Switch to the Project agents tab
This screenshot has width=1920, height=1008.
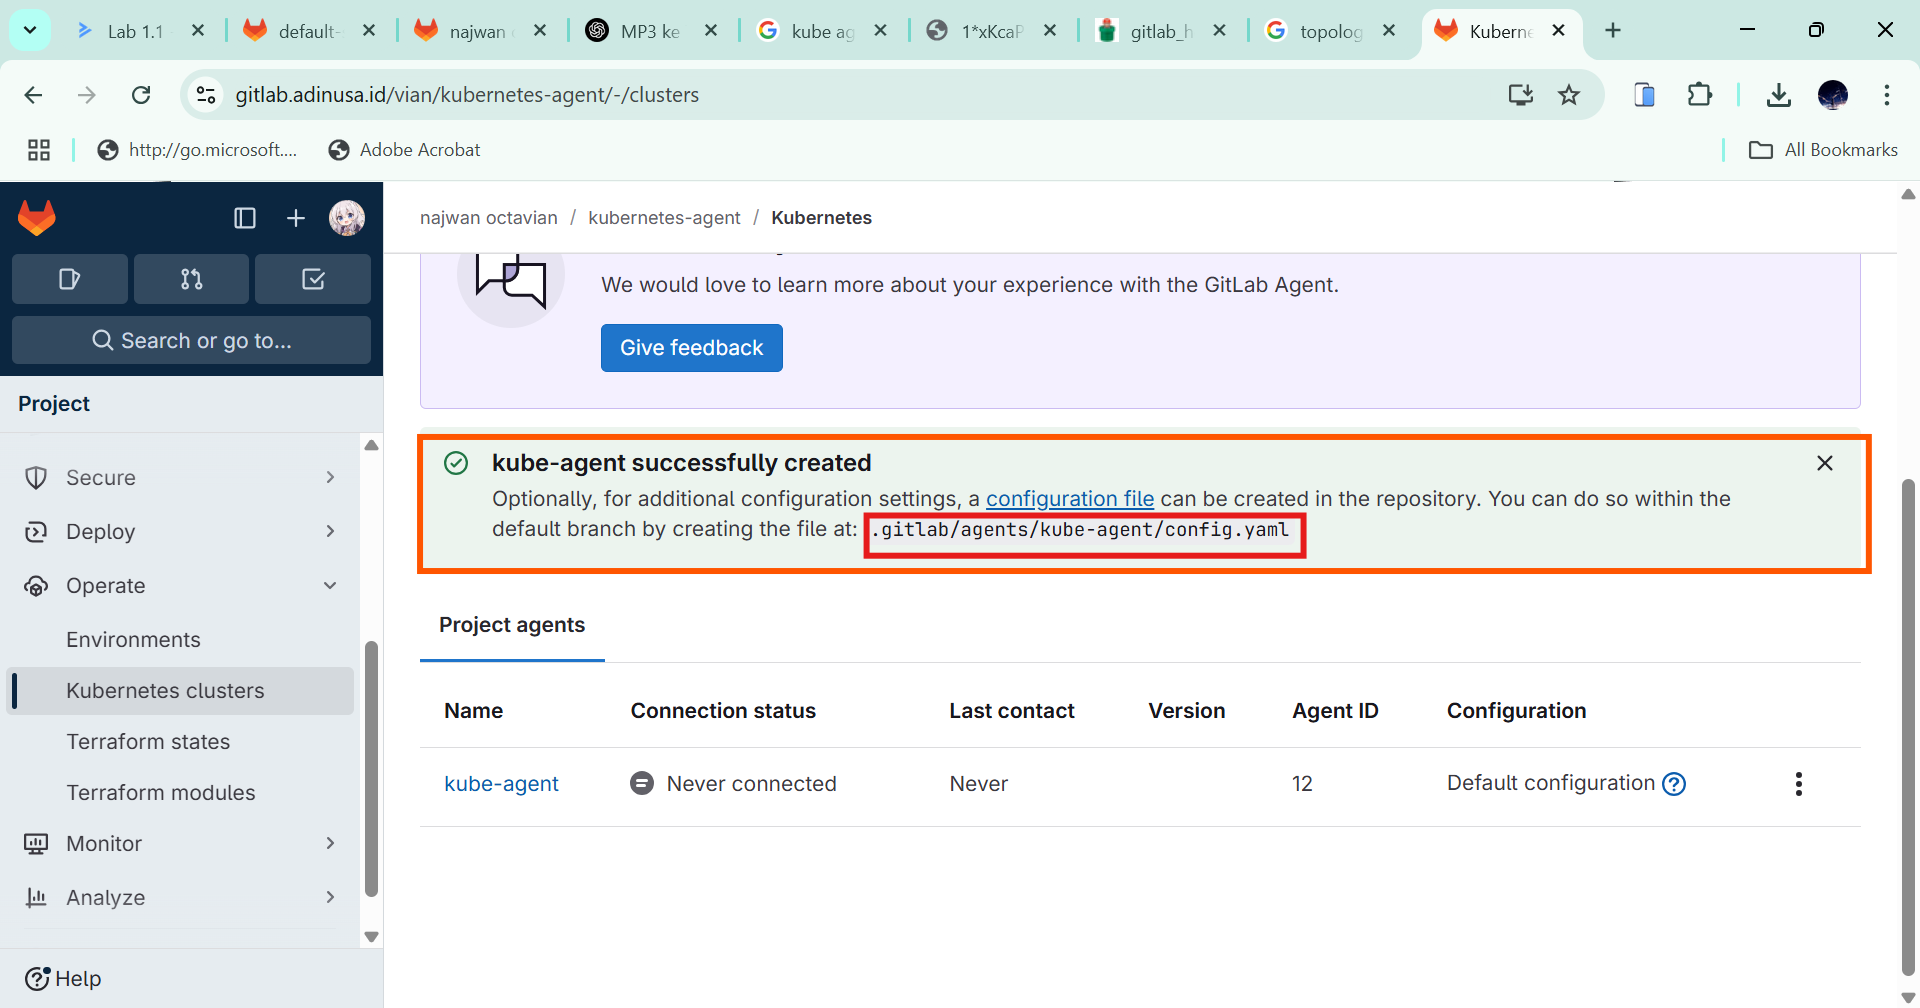point(512,625)
